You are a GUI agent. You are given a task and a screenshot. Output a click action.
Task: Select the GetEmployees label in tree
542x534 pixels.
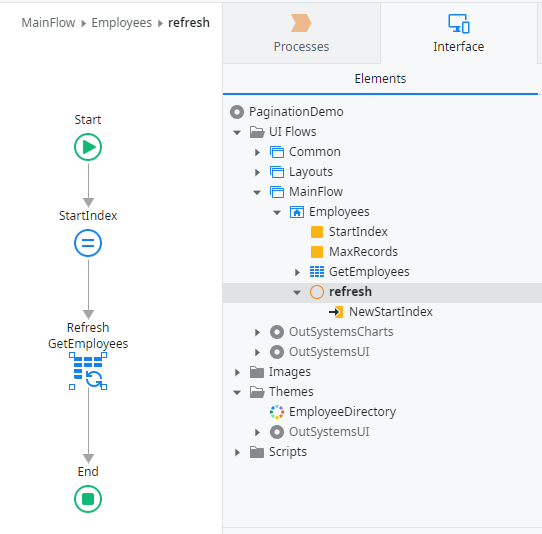click(x=369, y=272)
